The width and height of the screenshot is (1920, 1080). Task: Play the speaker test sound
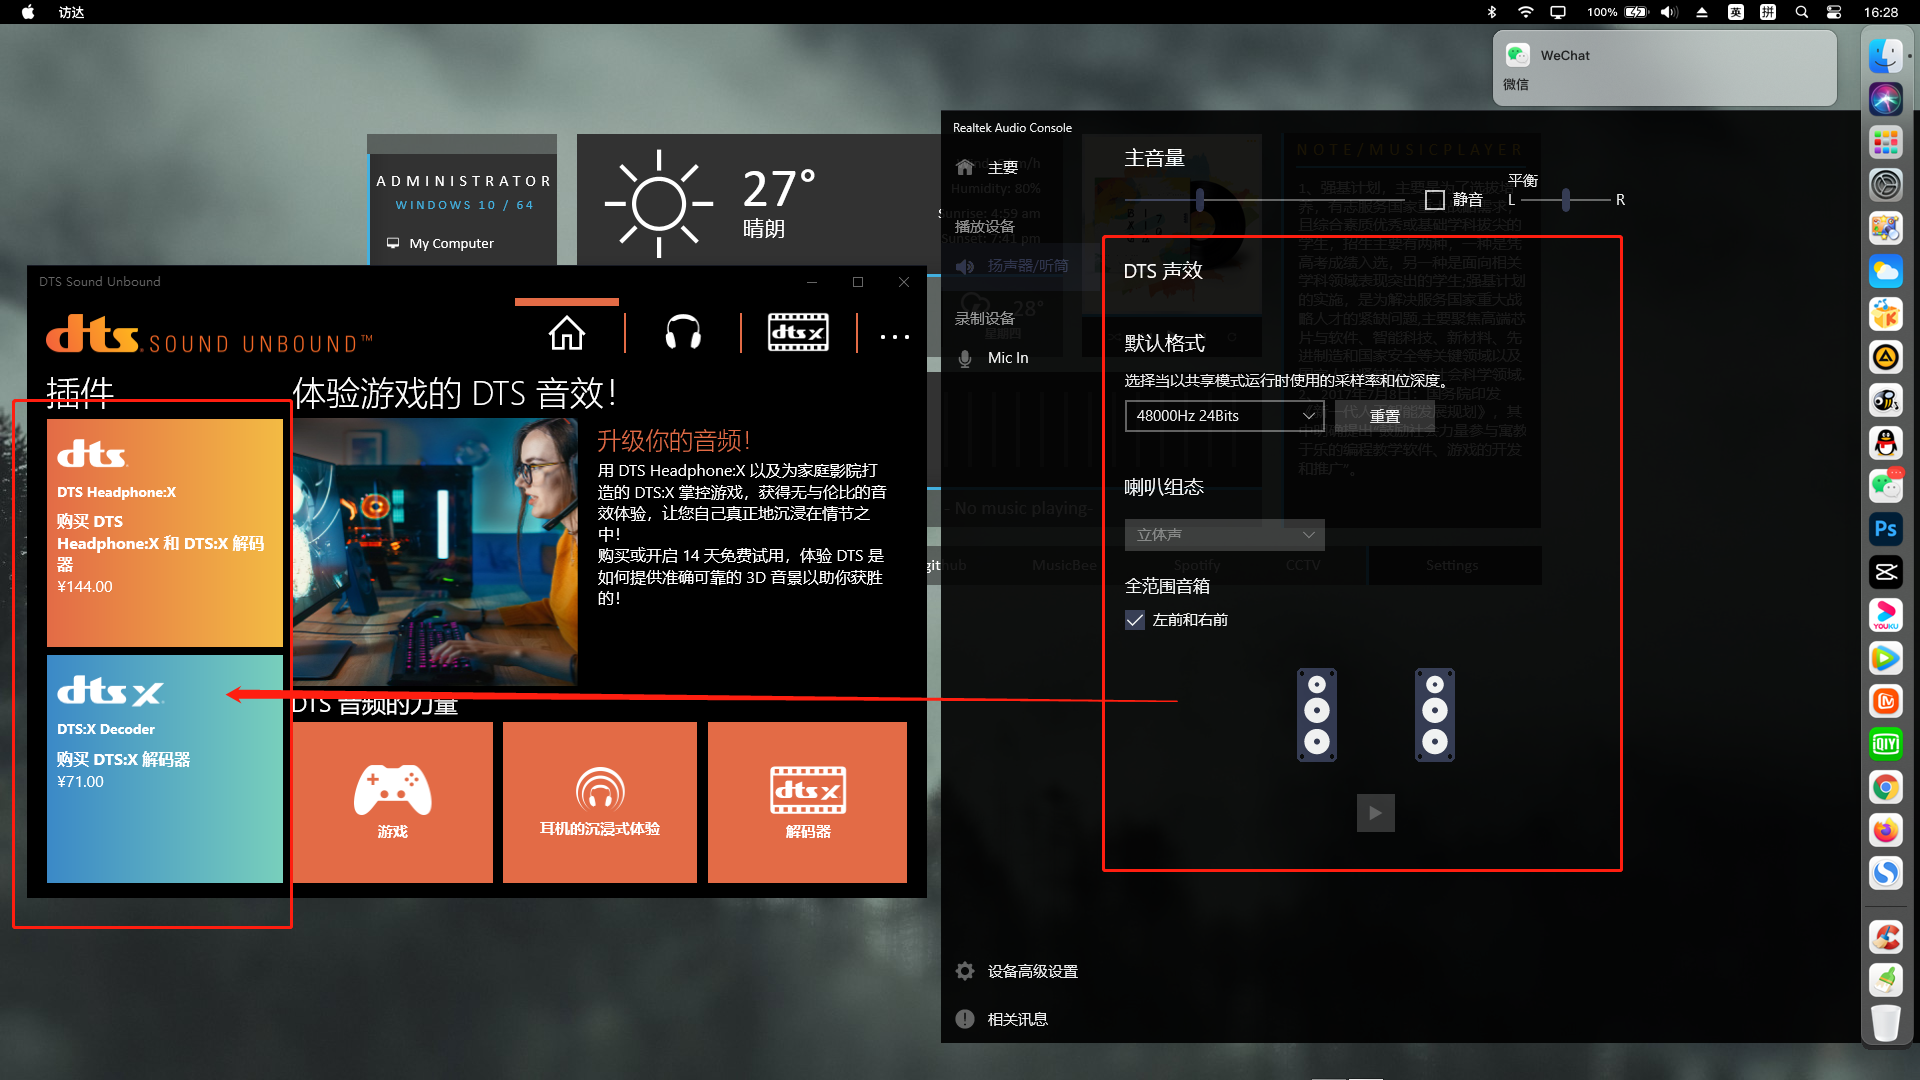(1376, 813)
